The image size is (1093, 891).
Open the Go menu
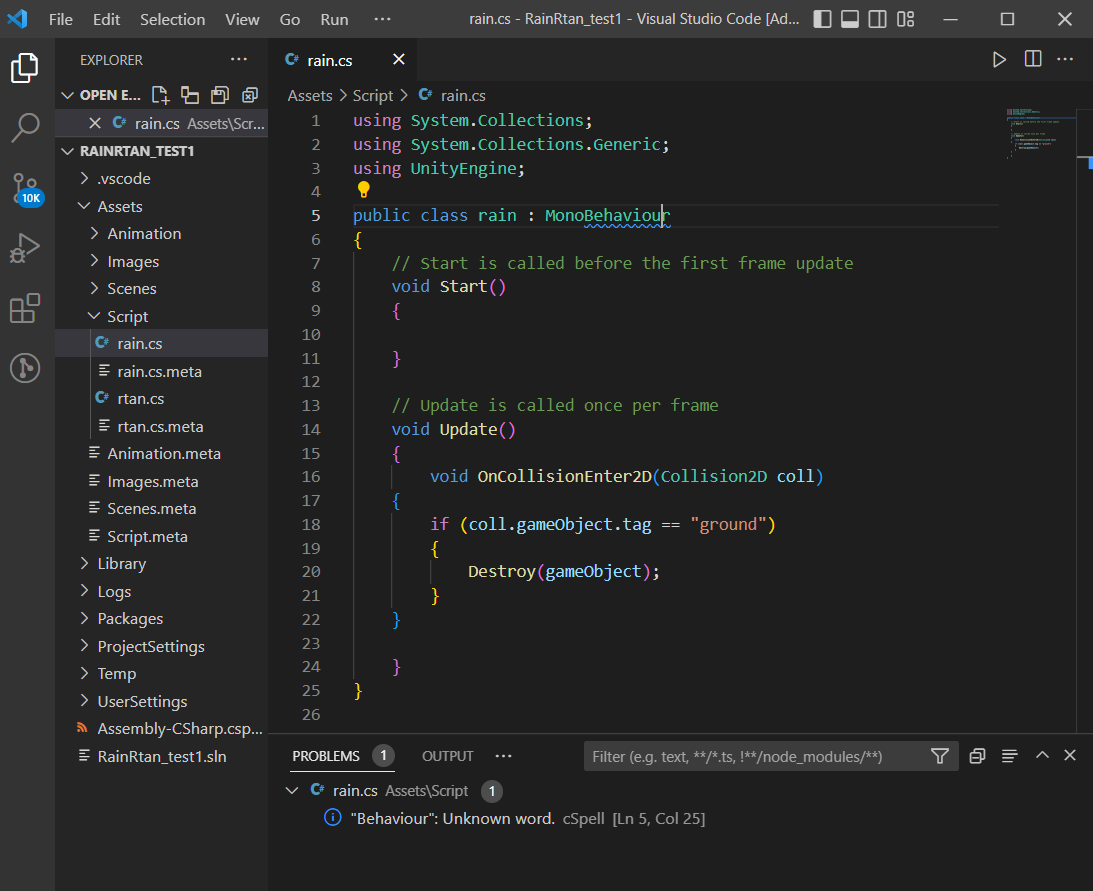pyautogui.click(x=290, y=20)
